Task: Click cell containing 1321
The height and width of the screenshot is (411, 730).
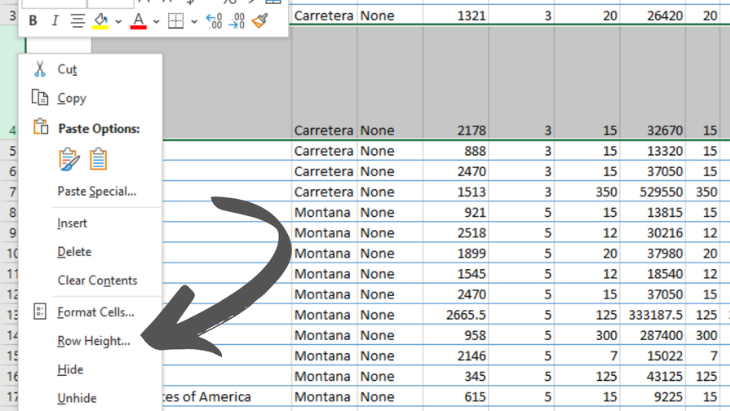Action: pos(456,15)
